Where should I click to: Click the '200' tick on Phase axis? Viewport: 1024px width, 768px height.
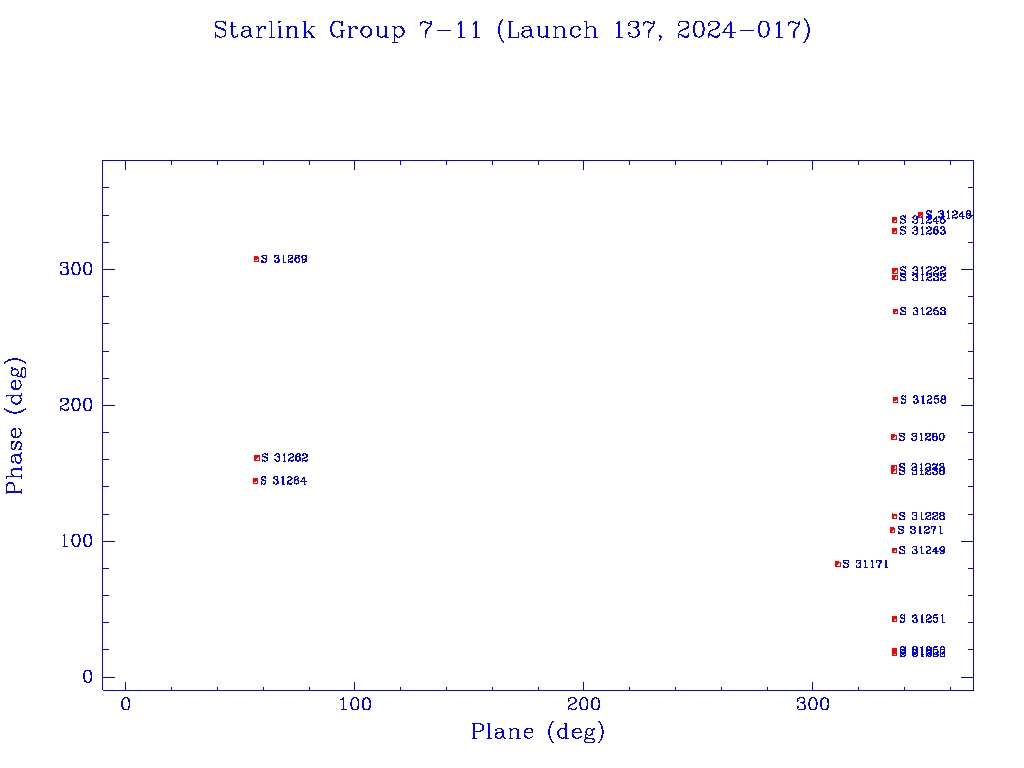(76, 405)
